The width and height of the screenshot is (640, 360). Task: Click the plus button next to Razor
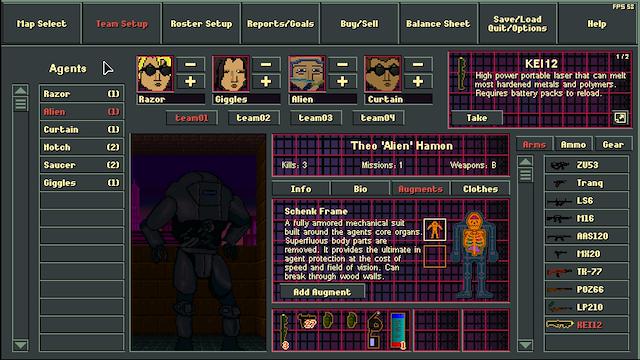coord(190,82)
